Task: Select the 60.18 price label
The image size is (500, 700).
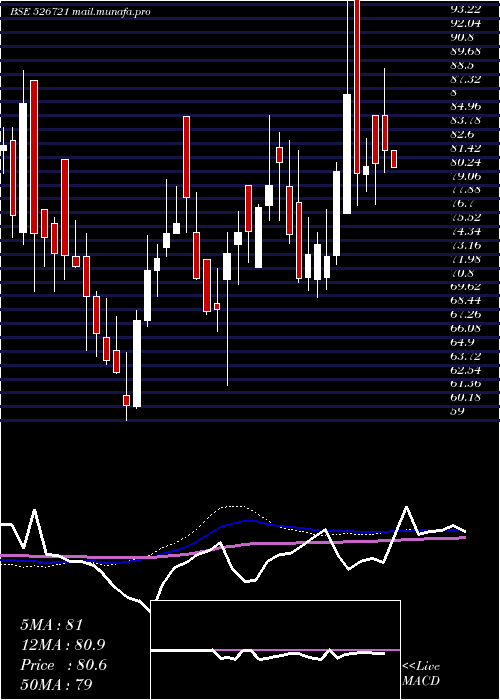Action: pyautogui.click(x=466, y=397)
